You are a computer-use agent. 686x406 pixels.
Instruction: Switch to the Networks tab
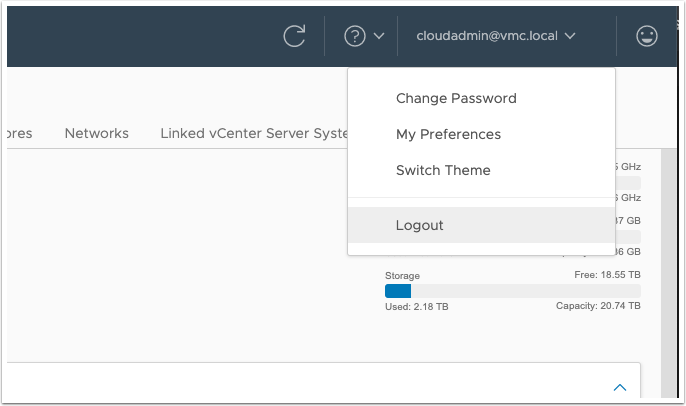point(96,133)
